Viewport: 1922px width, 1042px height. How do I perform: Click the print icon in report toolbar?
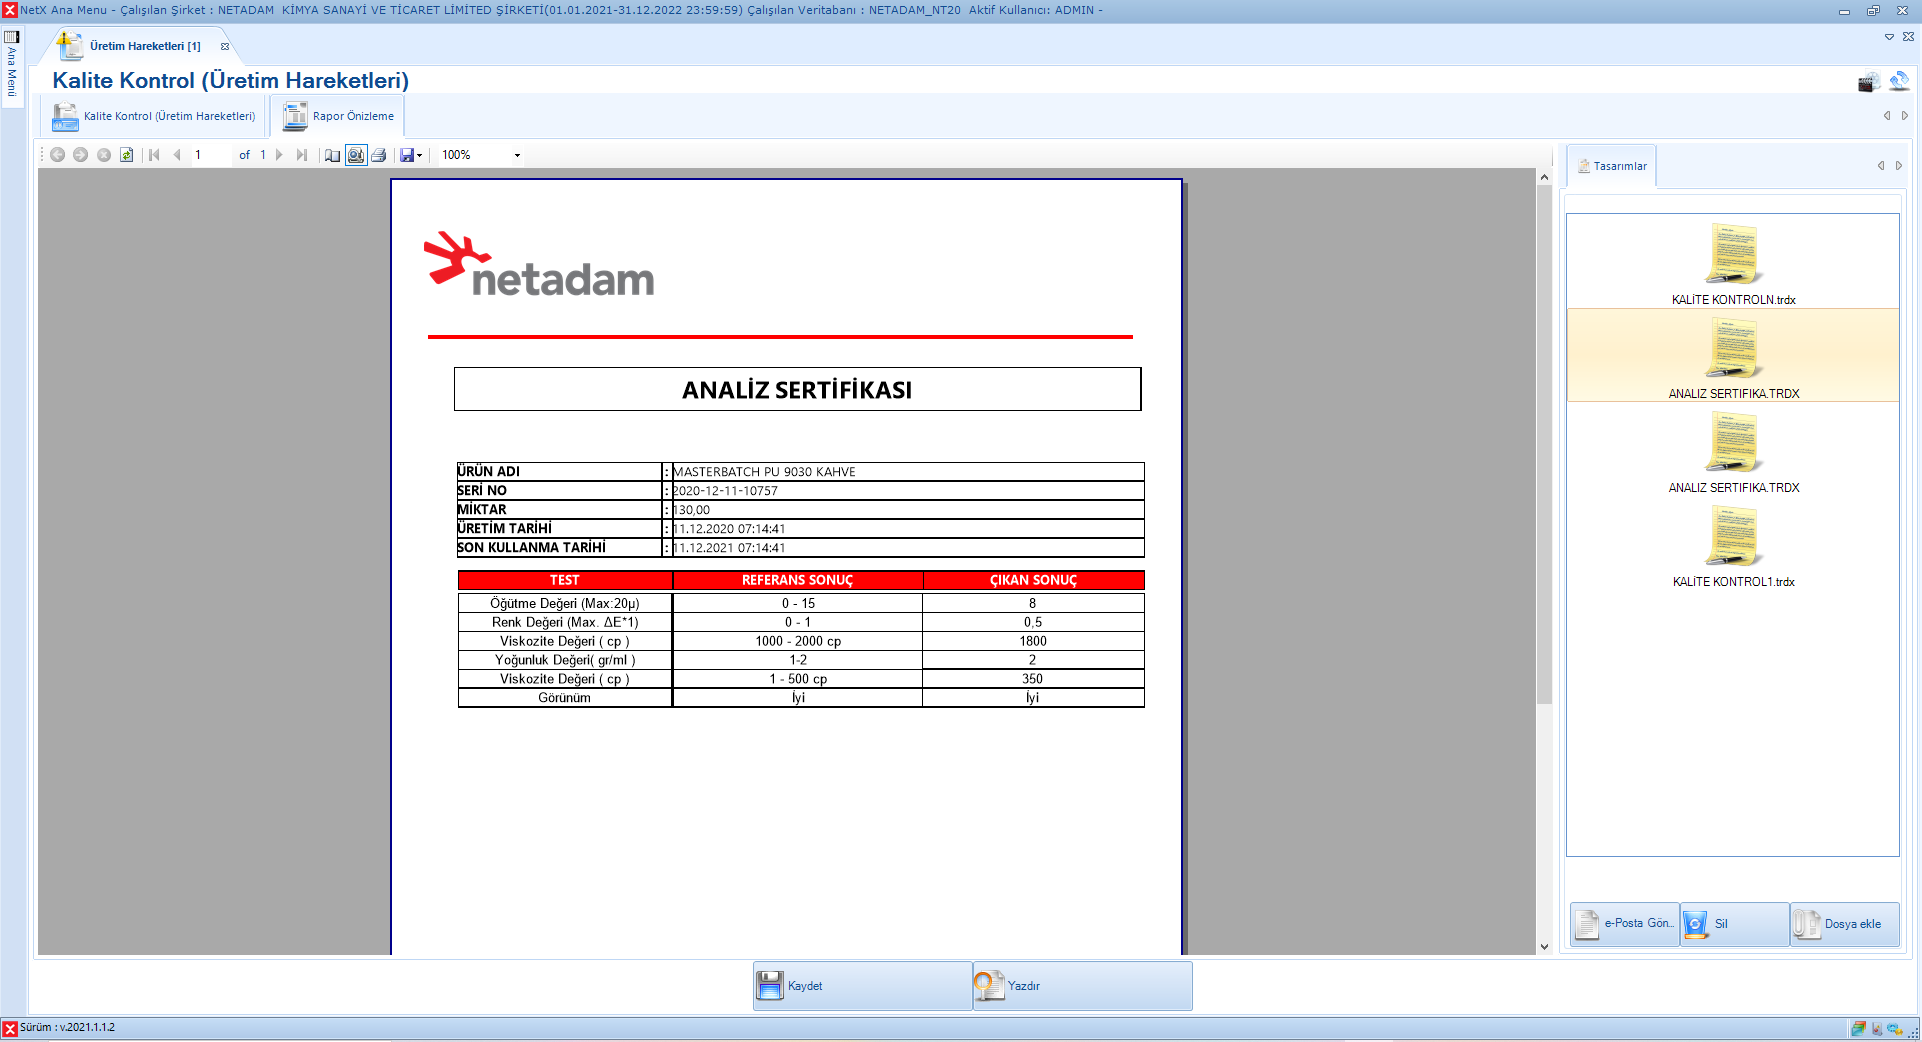pyautogui.click(x=379, y=155)
